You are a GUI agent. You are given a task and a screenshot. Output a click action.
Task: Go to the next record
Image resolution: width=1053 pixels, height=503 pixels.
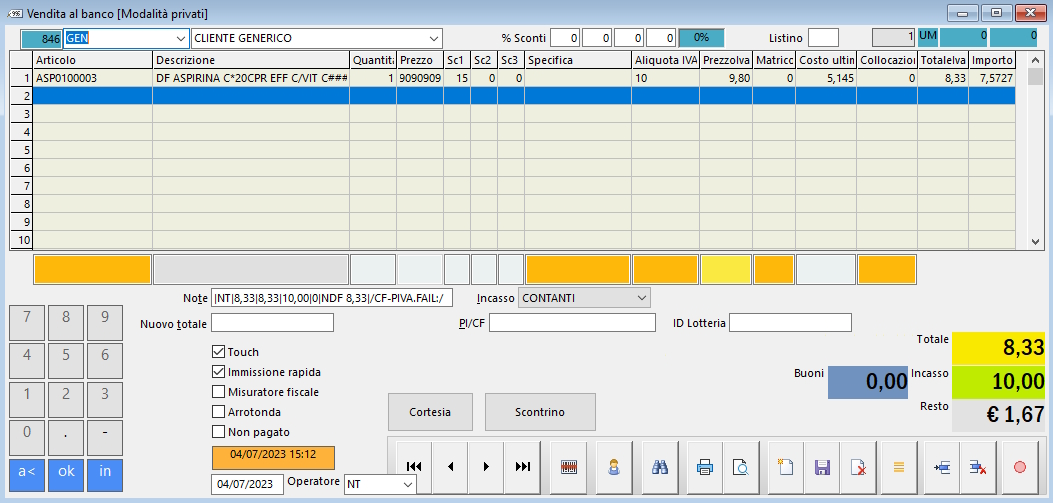click(487, 466)
